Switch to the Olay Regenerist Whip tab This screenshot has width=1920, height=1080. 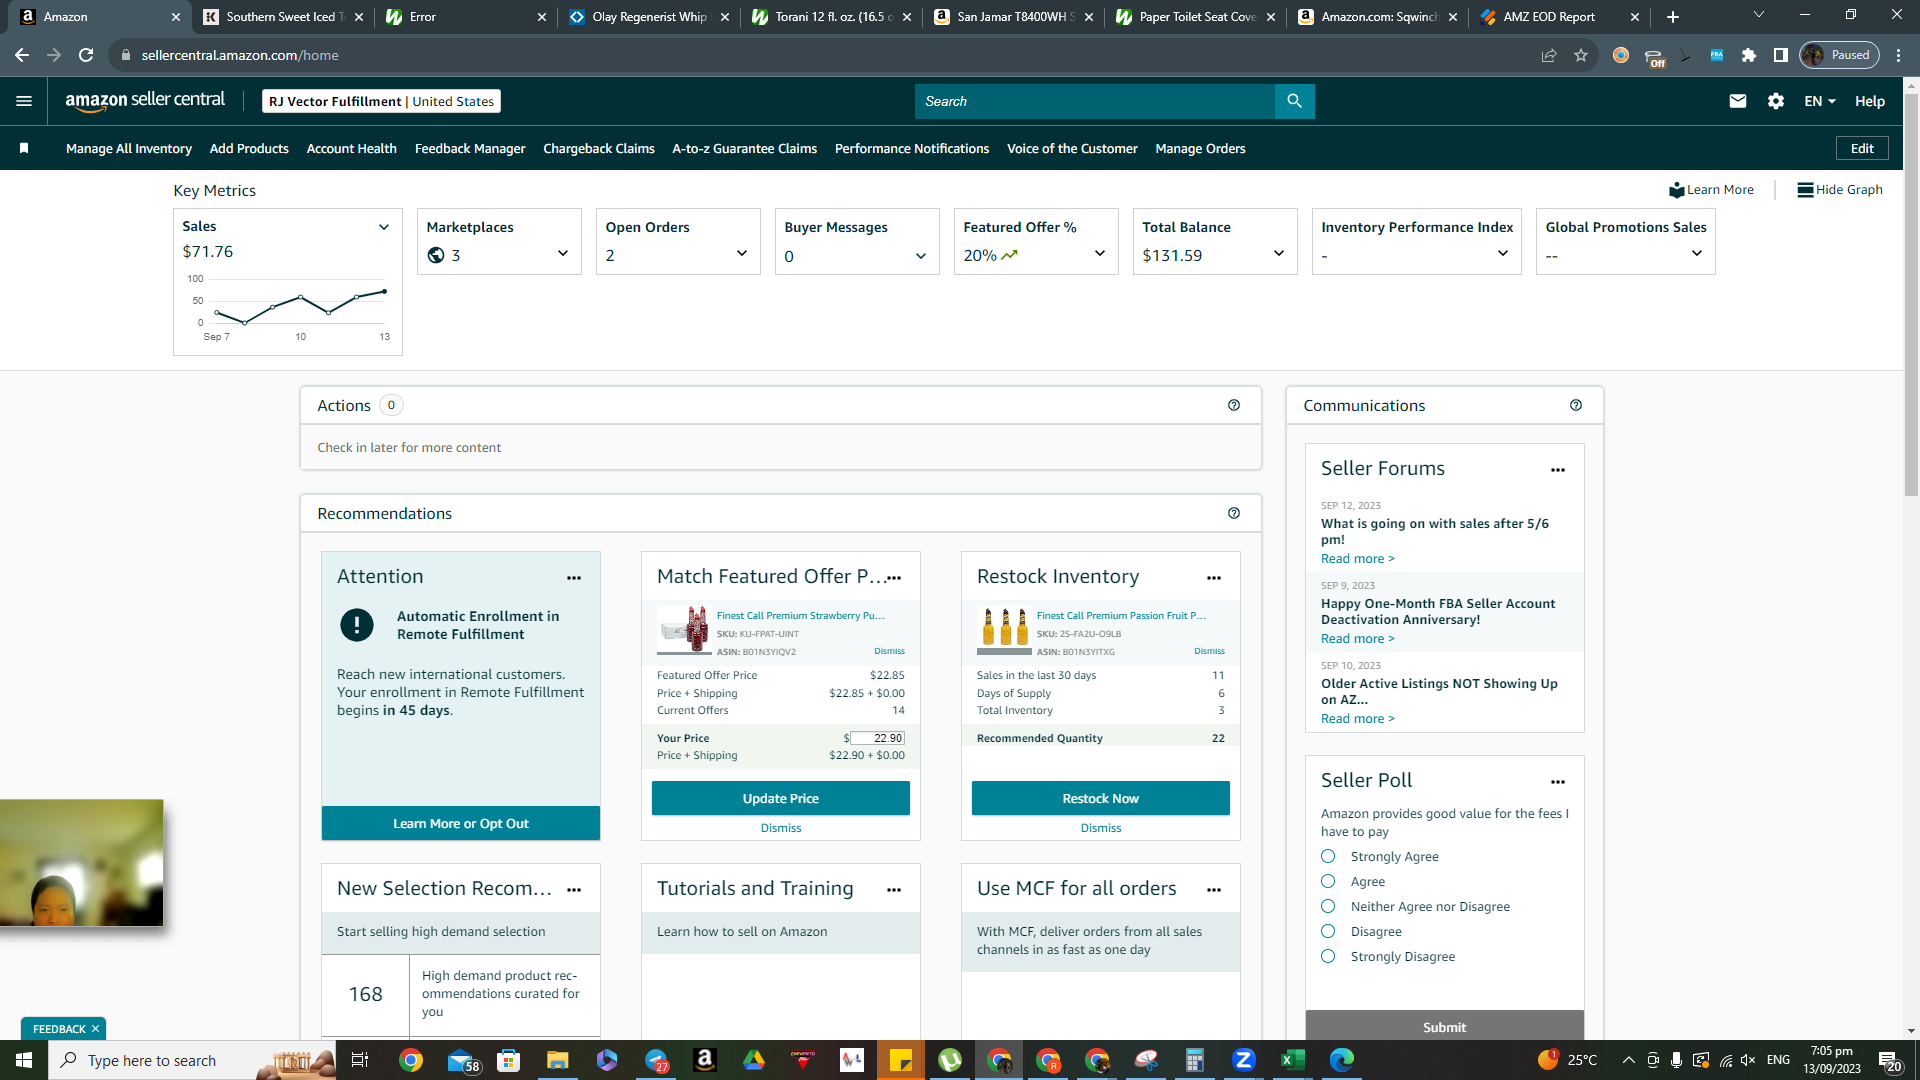click(x=649, y=17)
